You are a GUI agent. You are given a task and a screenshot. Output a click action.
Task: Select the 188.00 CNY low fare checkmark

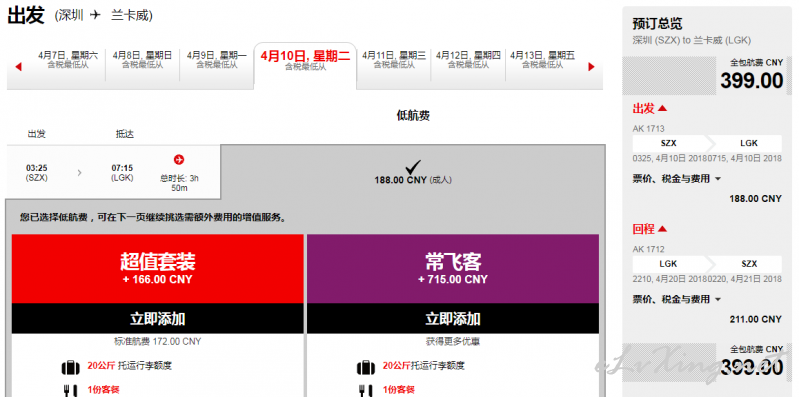(413, 167)
